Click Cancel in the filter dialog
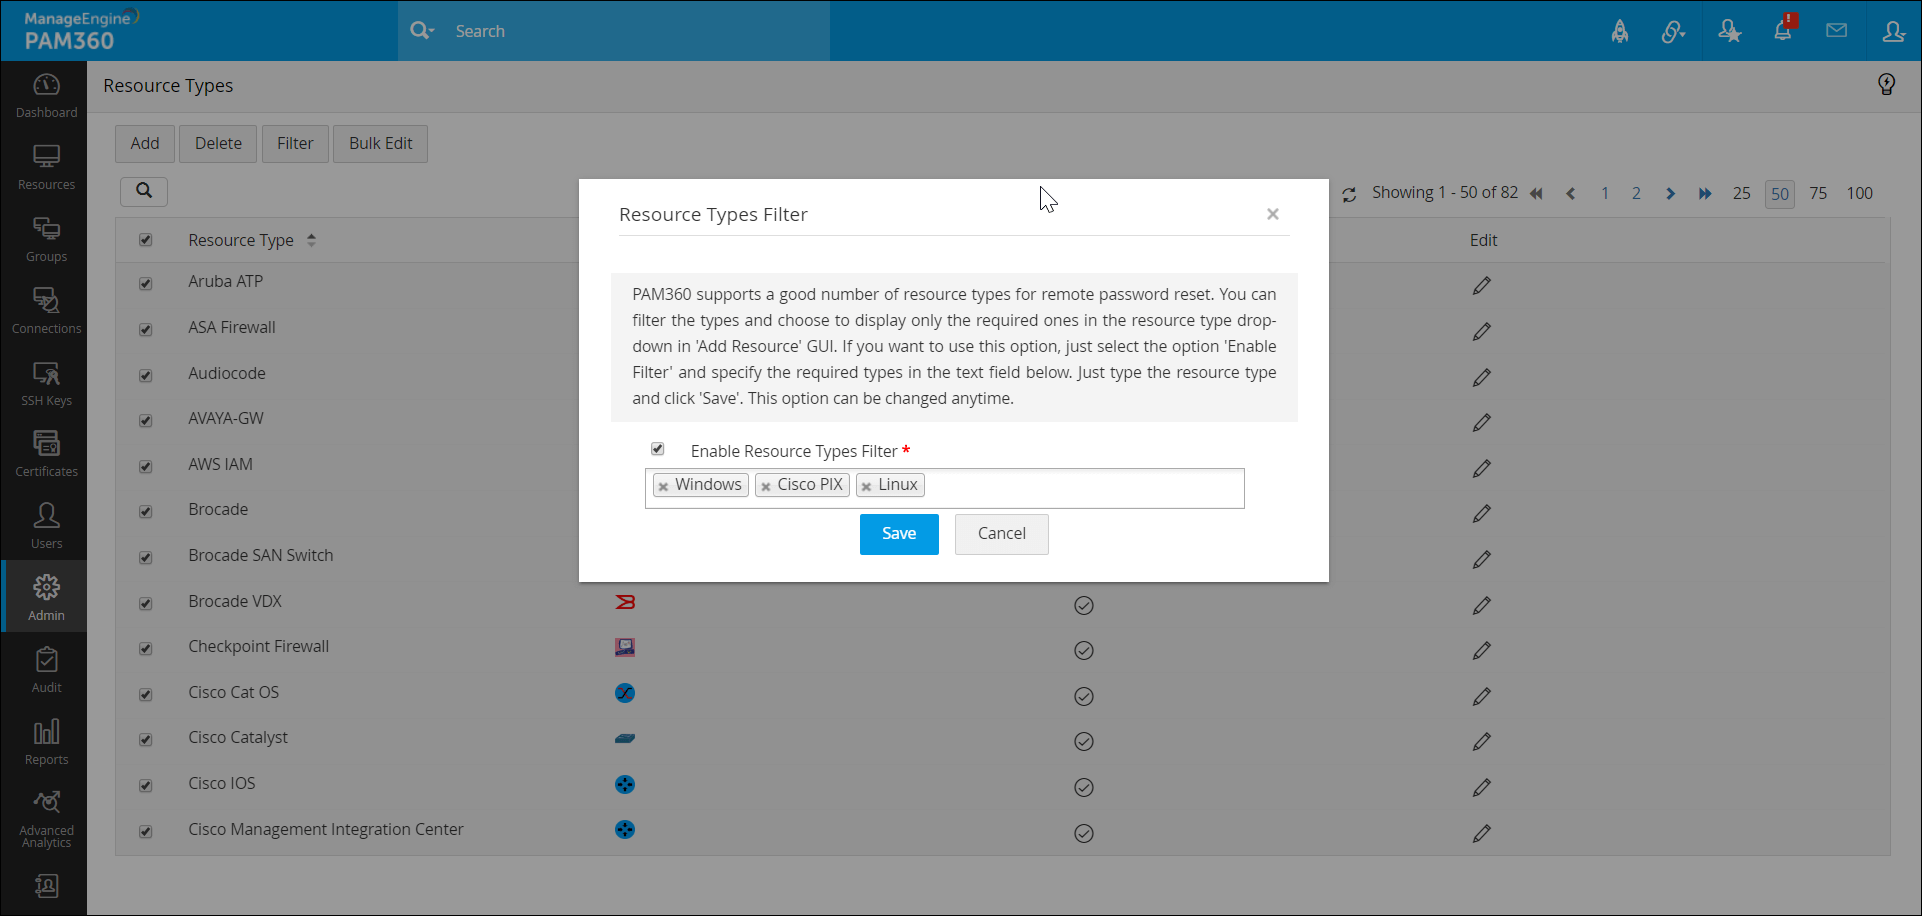1922x916 pixels. (x=1002, y=534)
